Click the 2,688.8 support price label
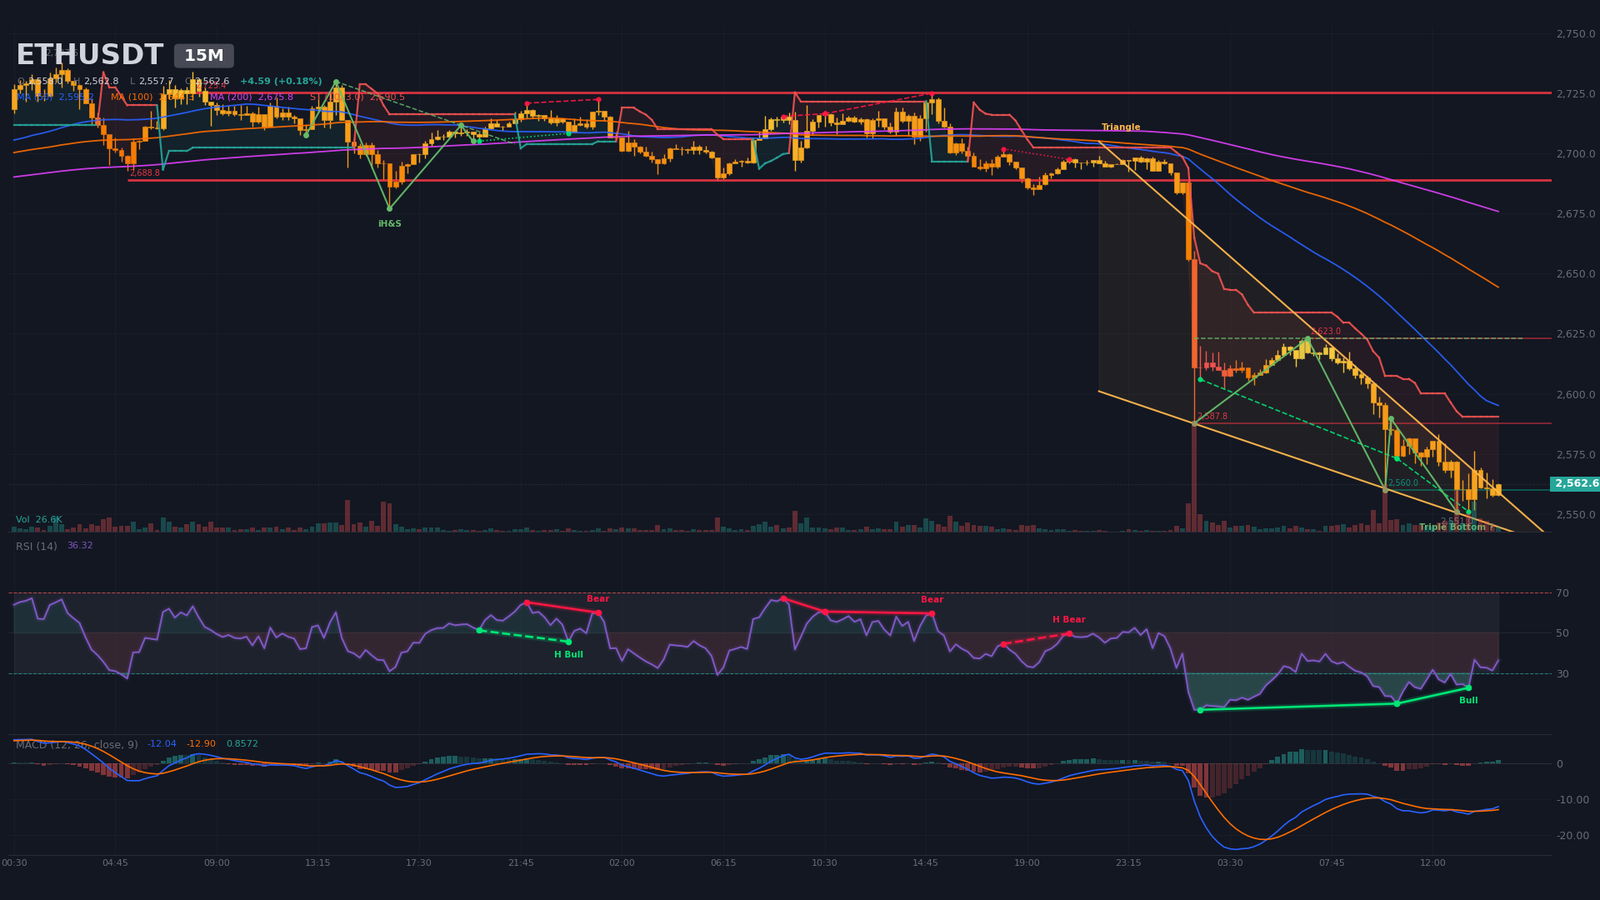This screenshot has width=1600, height=900. (x=145, y=173)
